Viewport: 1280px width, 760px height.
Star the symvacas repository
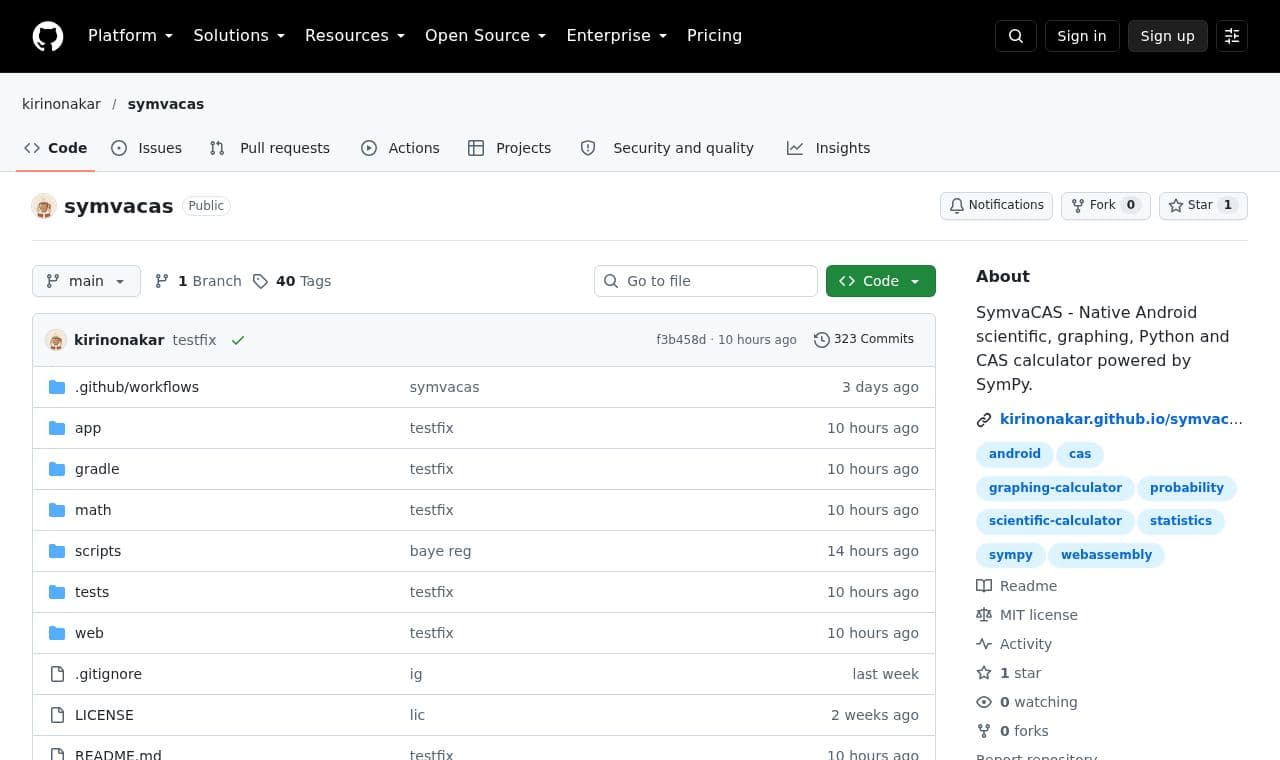1203,205
